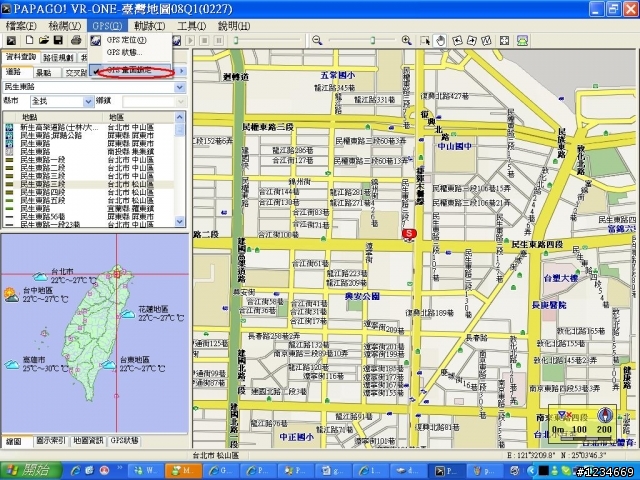Switch to the 圖示索引 bottom tab

click(x=51, y=441)
